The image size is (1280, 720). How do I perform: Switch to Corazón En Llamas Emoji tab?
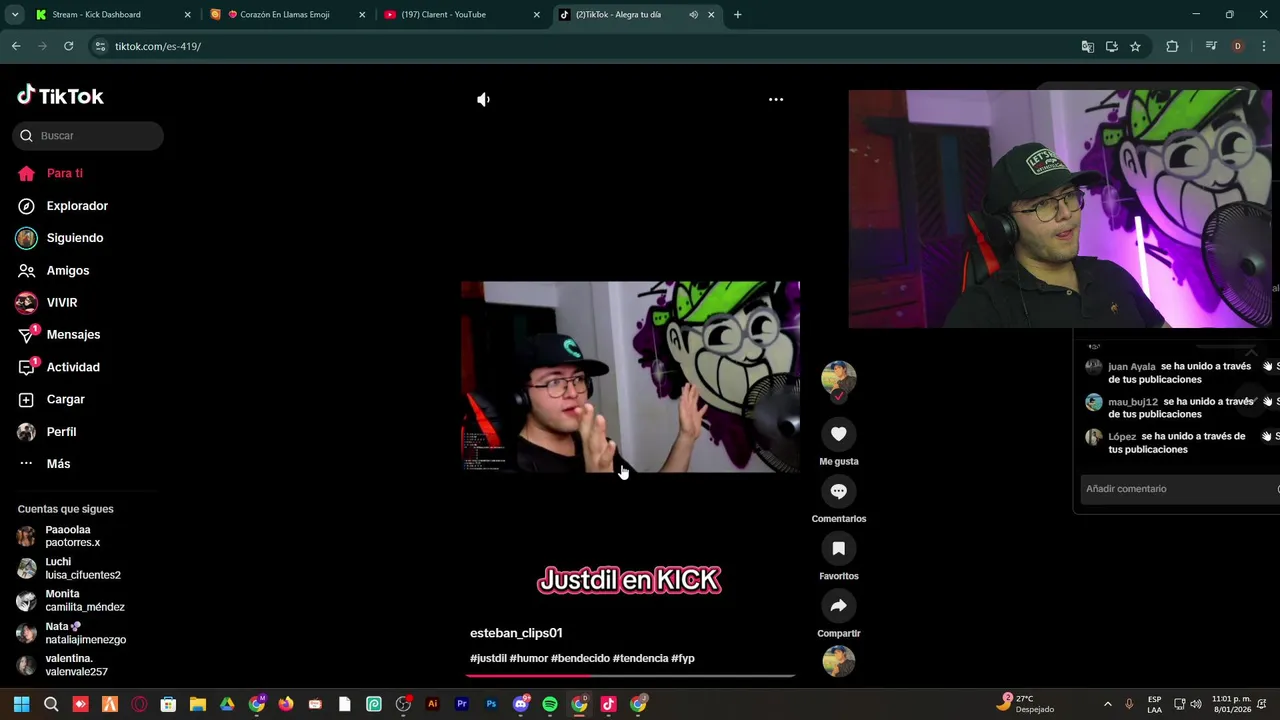point(286,15)
